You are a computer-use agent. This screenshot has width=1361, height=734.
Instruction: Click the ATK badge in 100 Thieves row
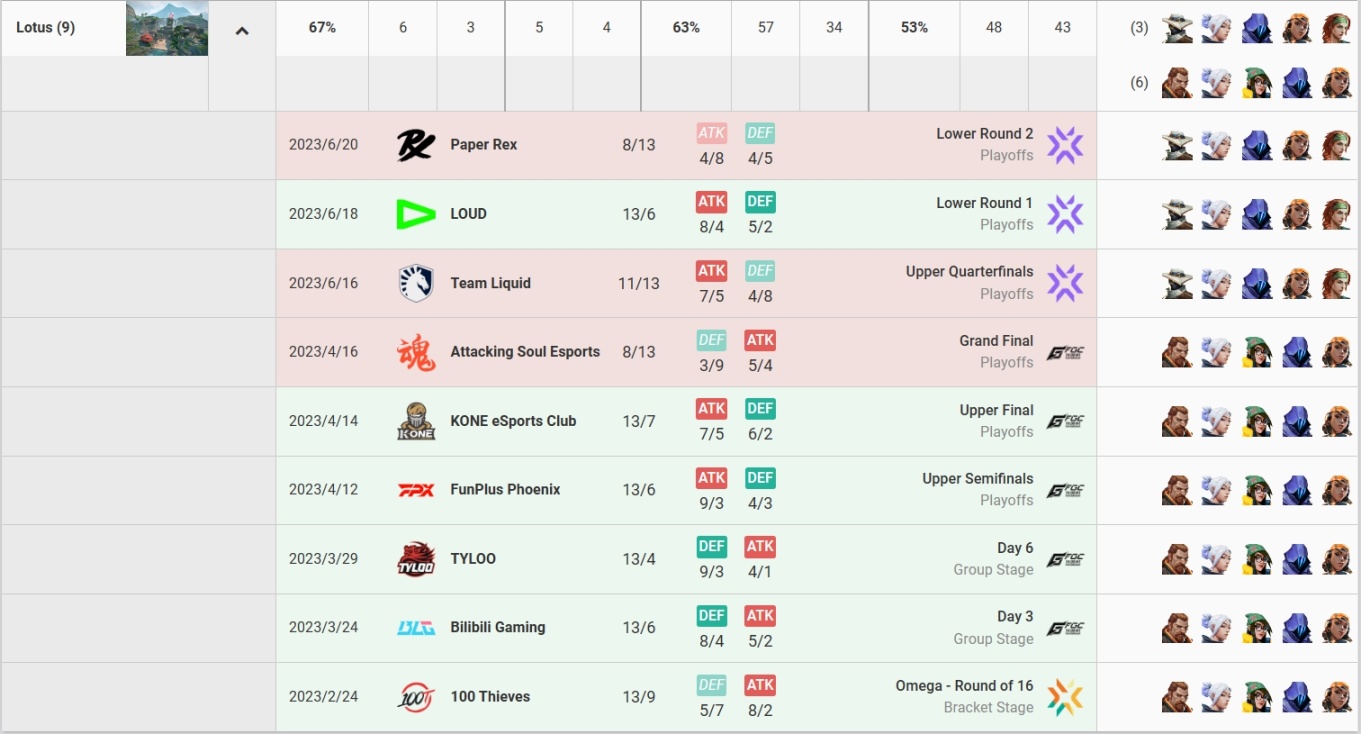(x=760, y=685)
